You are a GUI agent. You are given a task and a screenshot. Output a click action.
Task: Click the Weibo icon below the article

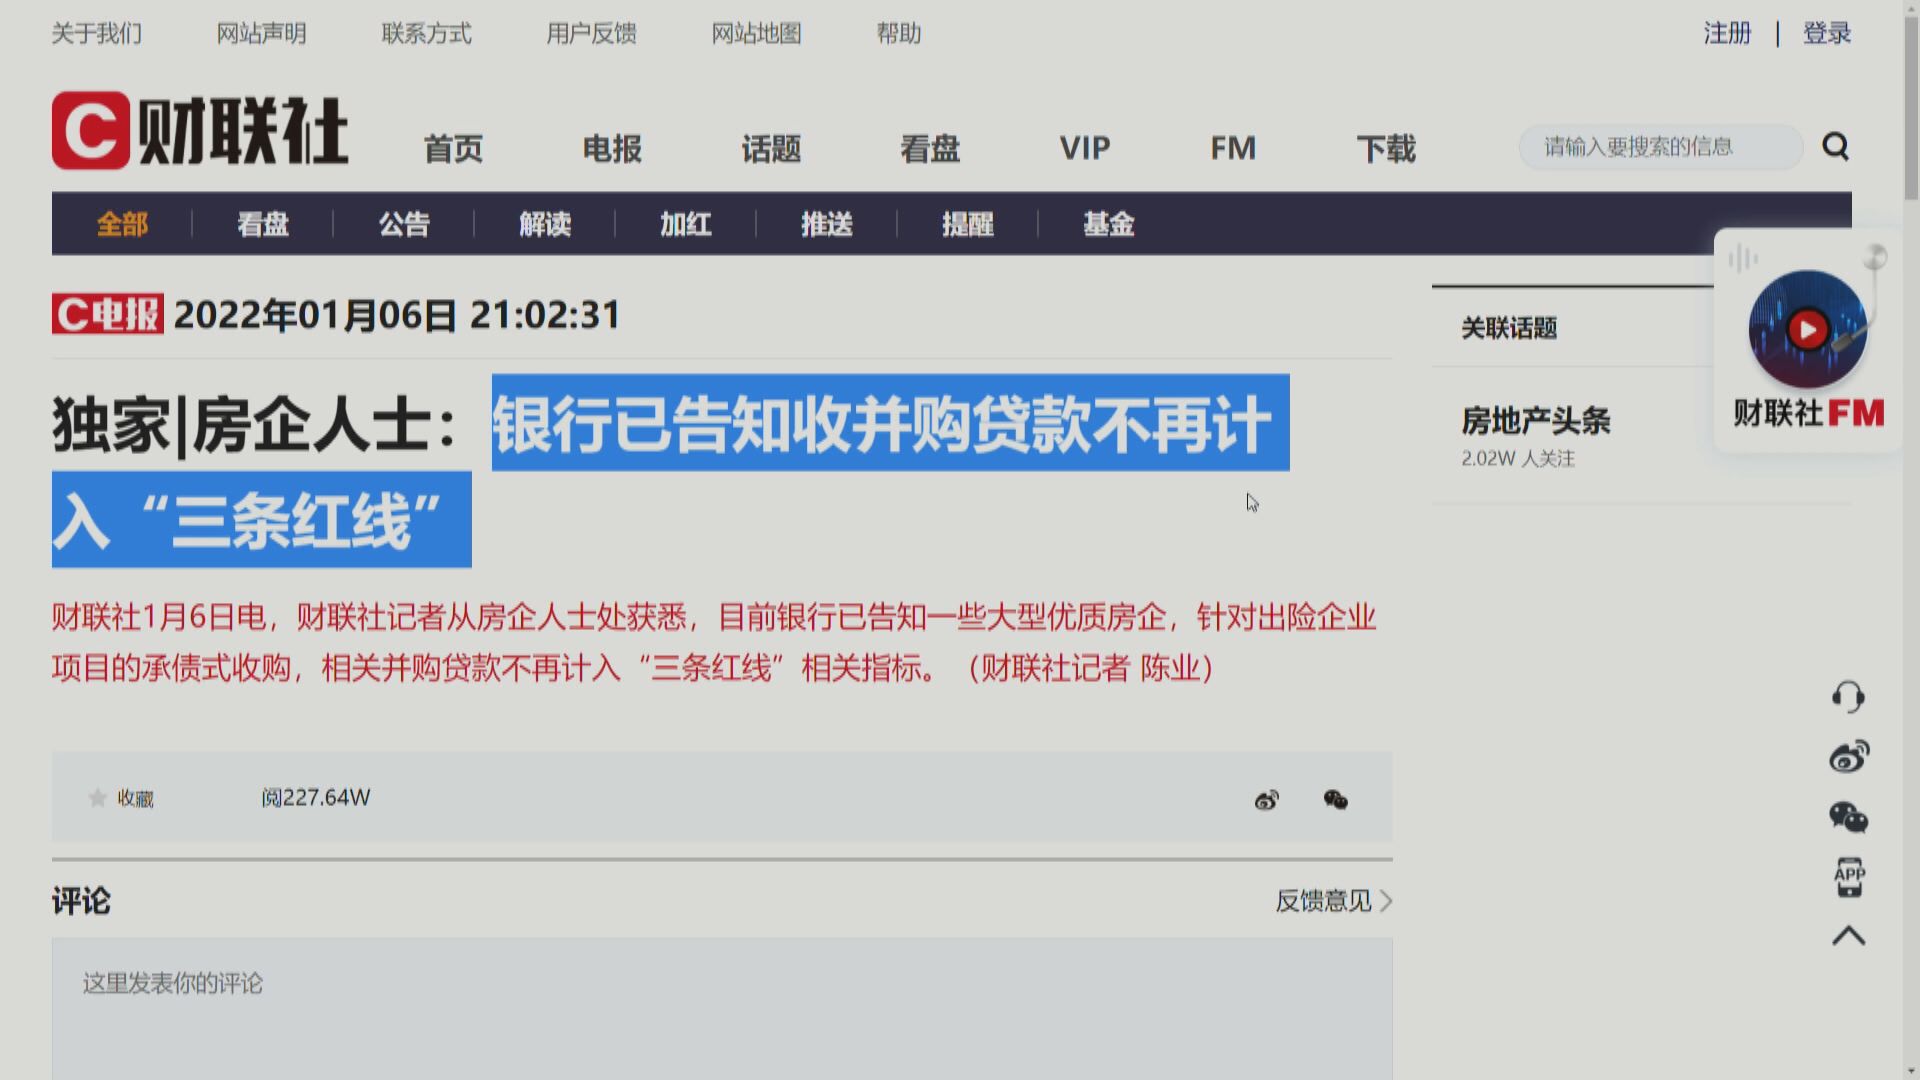coord(1266,799)
